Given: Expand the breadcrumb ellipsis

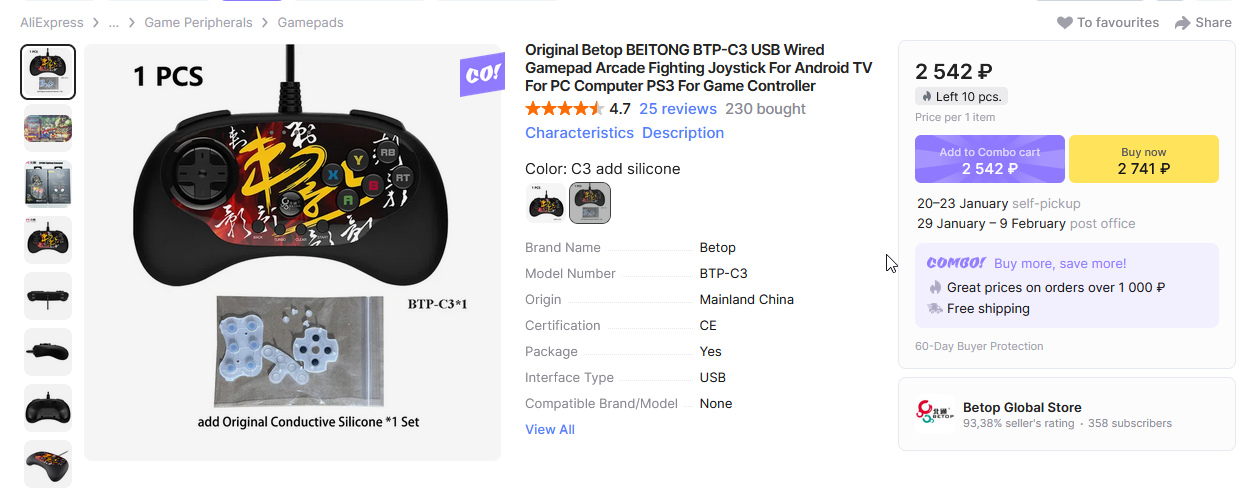Looking at the screenshot, I should [x=114, y=23].
